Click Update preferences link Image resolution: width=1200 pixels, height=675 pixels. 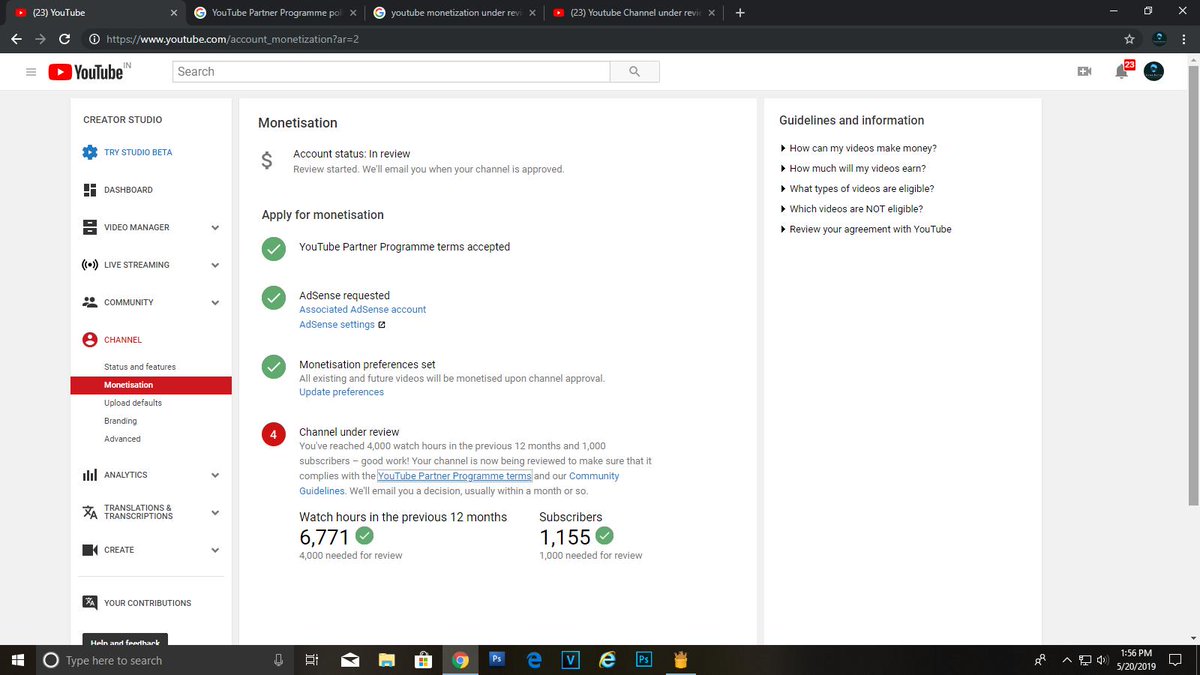[x=341, y=392]
